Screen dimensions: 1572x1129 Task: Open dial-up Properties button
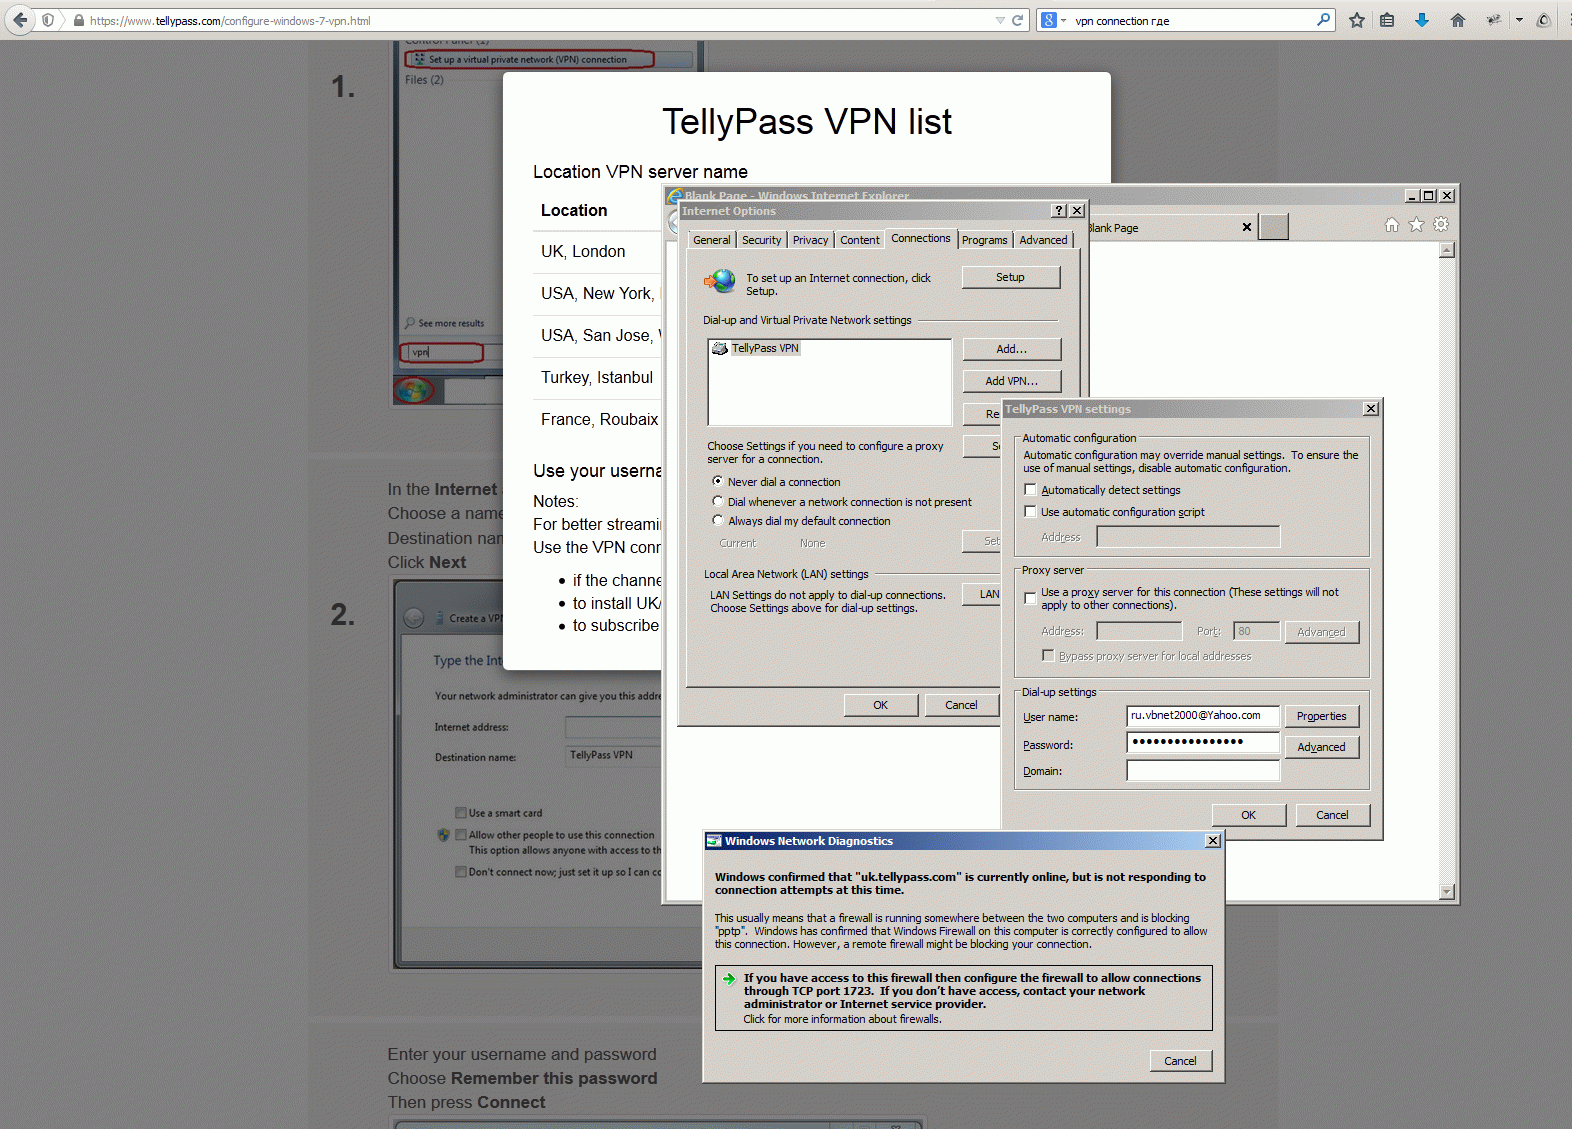pos(1322,716)
